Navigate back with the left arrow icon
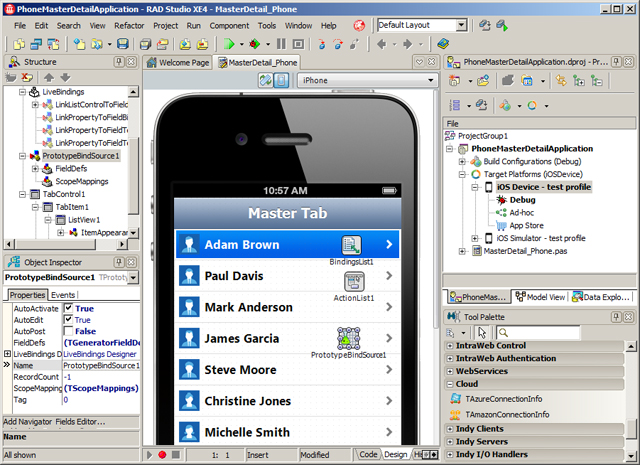The height and width of the screenshot is (465, 640). [382, 44]
